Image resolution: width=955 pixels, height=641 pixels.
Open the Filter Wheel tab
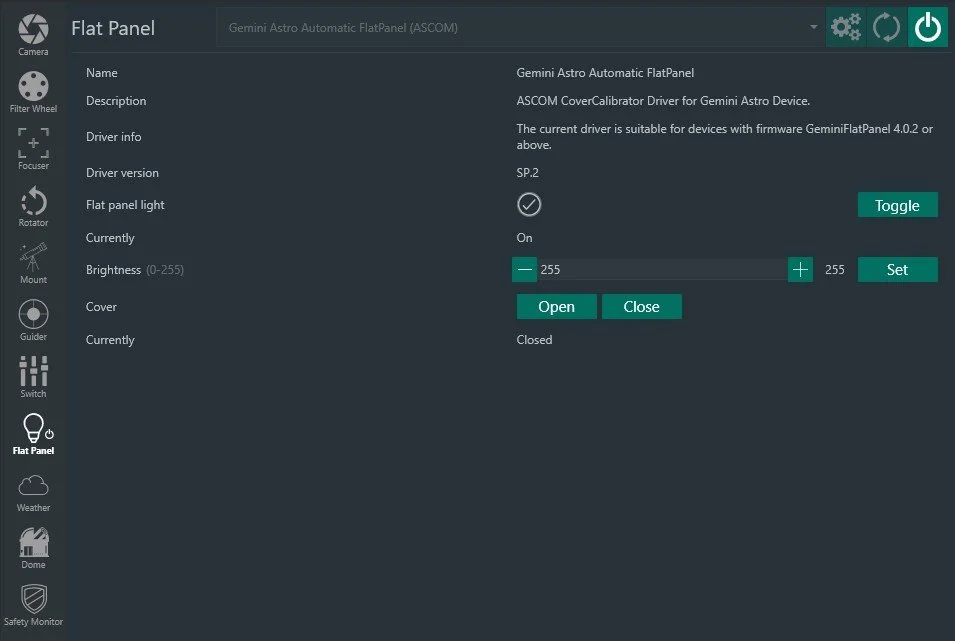(x=33, y=92)
